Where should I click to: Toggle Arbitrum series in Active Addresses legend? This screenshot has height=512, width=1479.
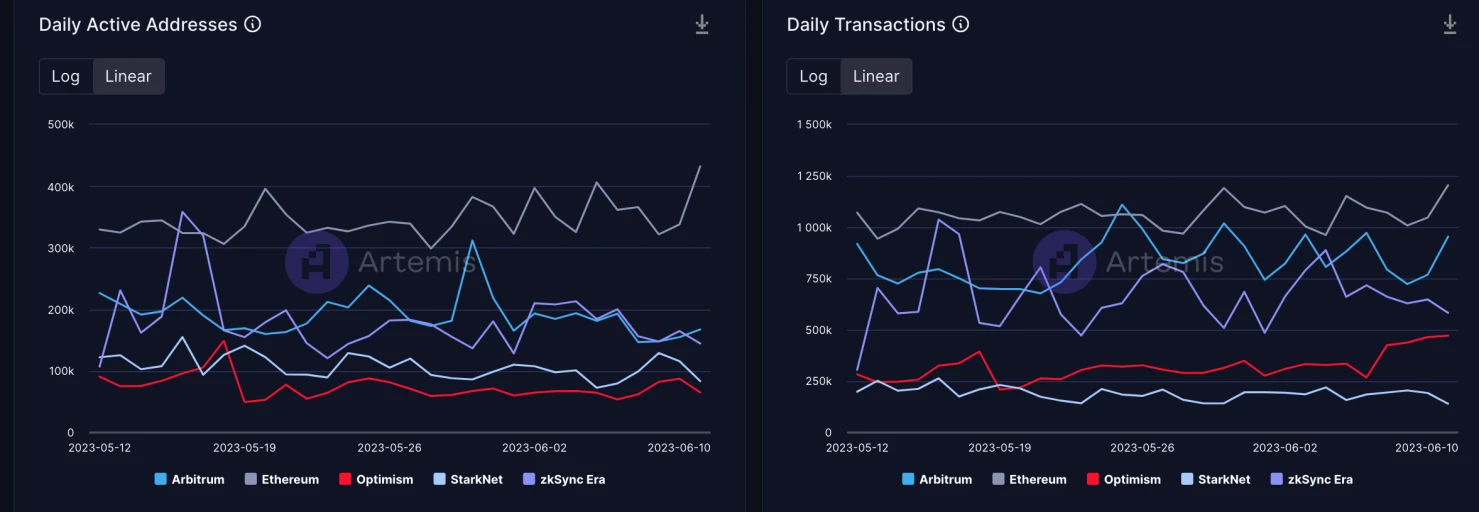coord(189,479)
